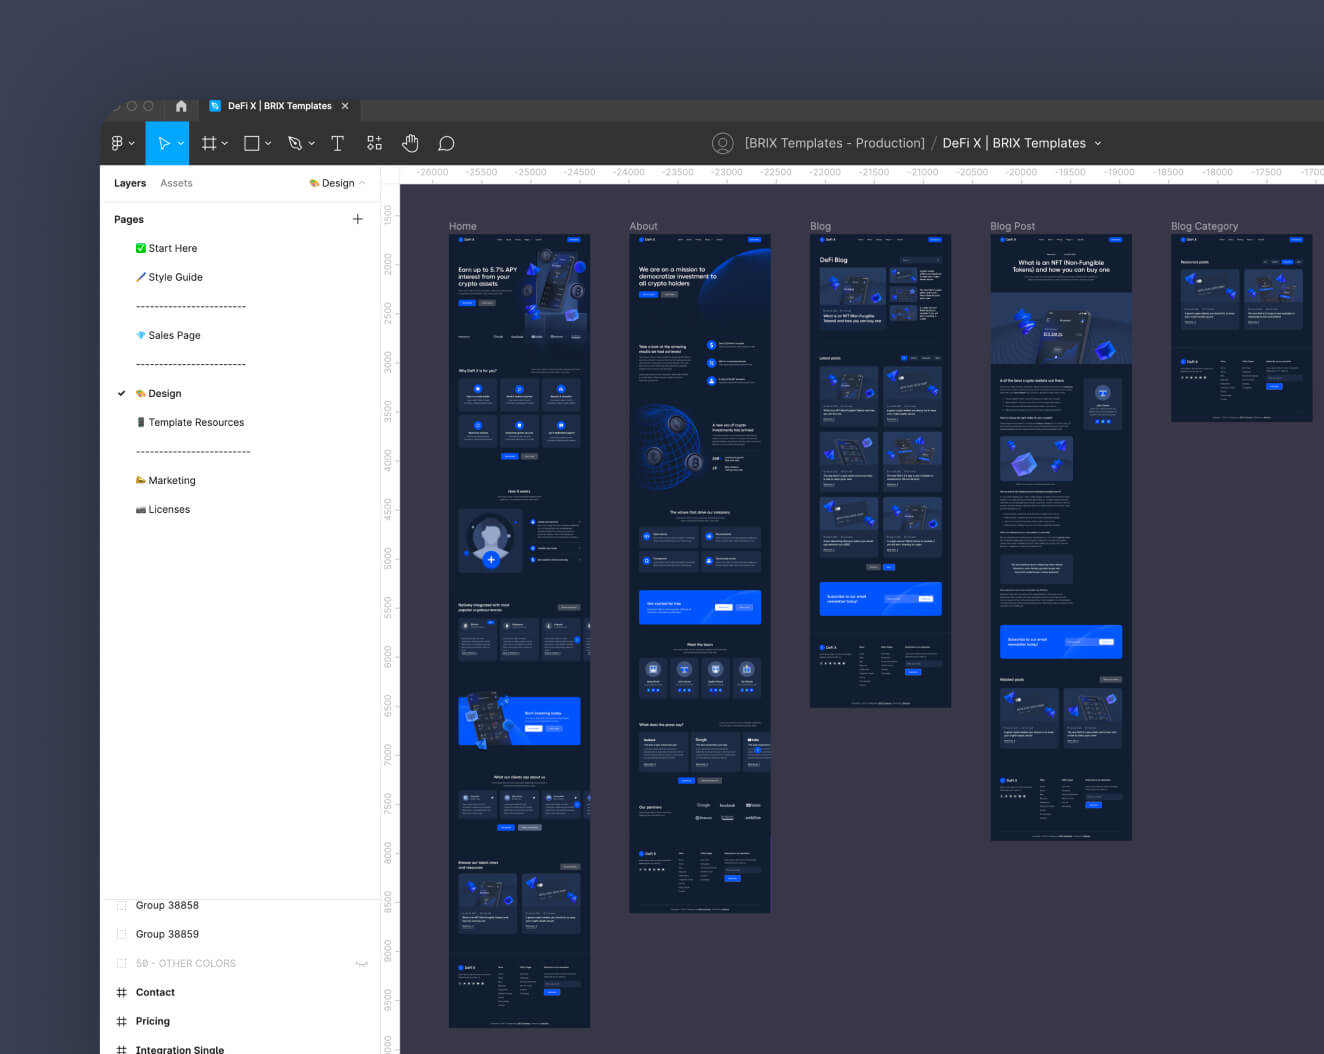
Task: Unhide the 50 - OTHER COLORS frame
Action: point(362,963)
